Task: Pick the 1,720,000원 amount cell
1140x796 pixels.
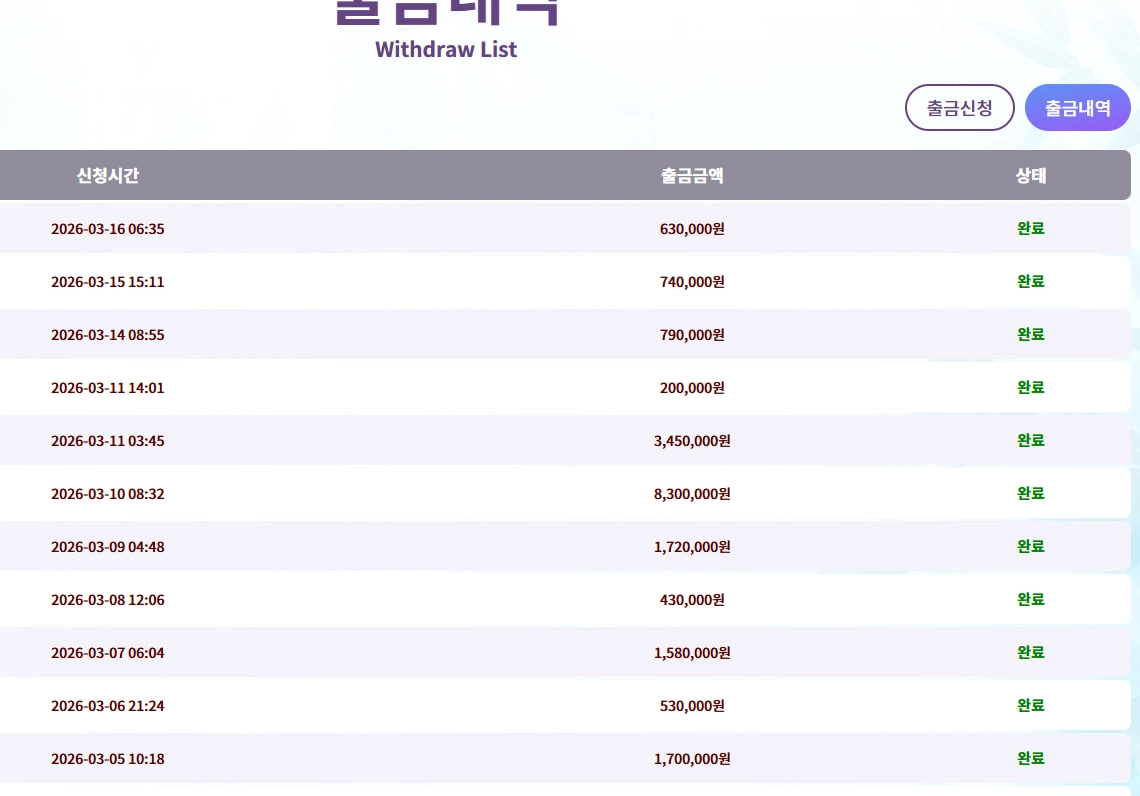Action: 692,547
